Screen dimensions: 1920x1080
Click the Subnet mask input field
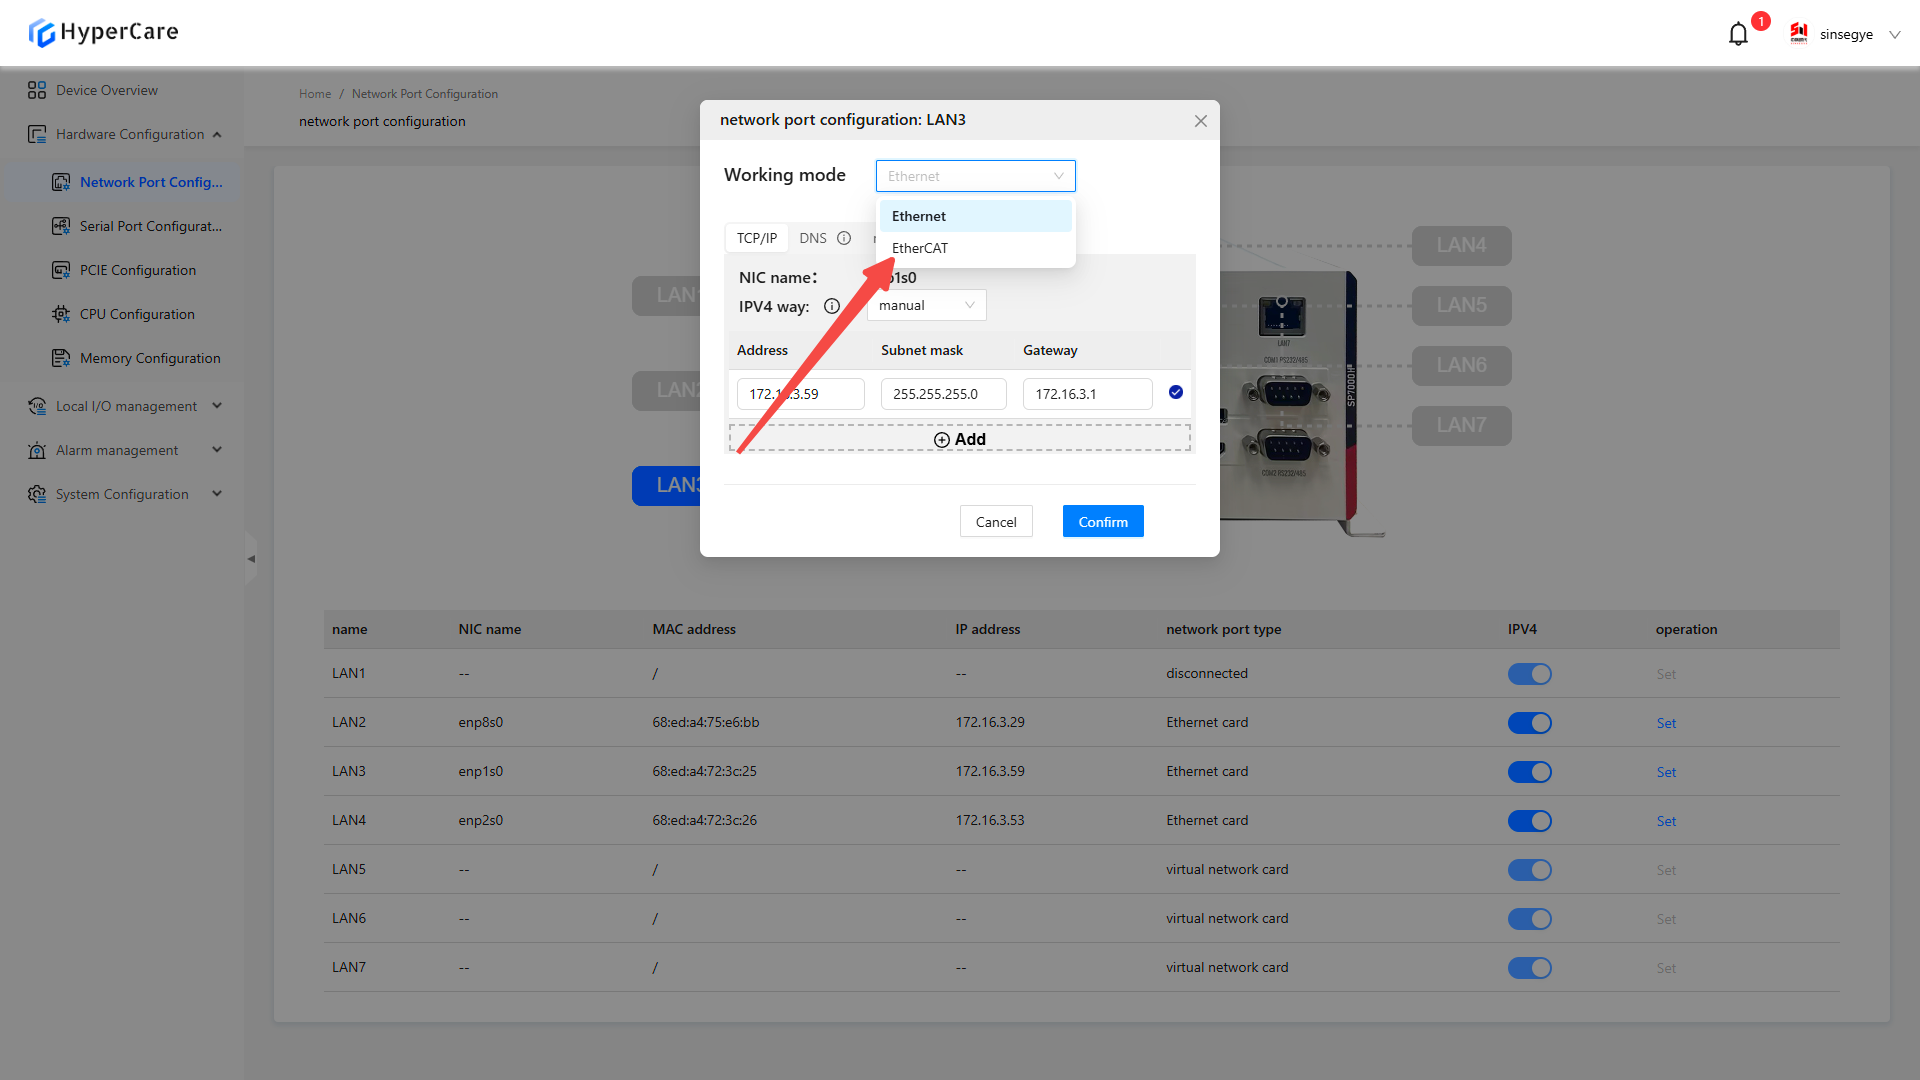pyautogui.click(x=943, y=394)
